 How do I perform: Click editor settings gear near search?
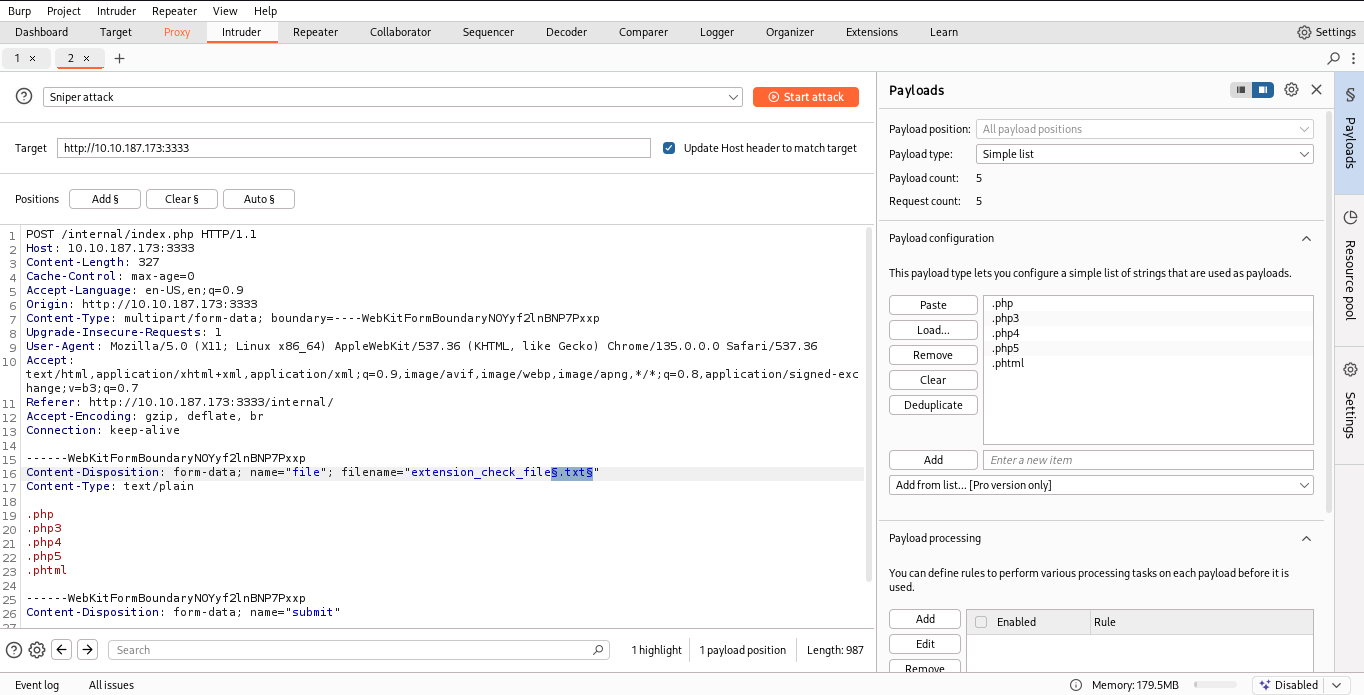(x=37, y=650)
